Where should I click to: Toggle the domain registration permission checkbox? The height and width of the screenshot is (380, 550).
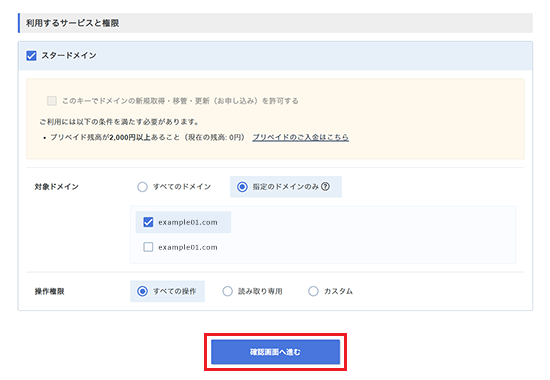52,101
